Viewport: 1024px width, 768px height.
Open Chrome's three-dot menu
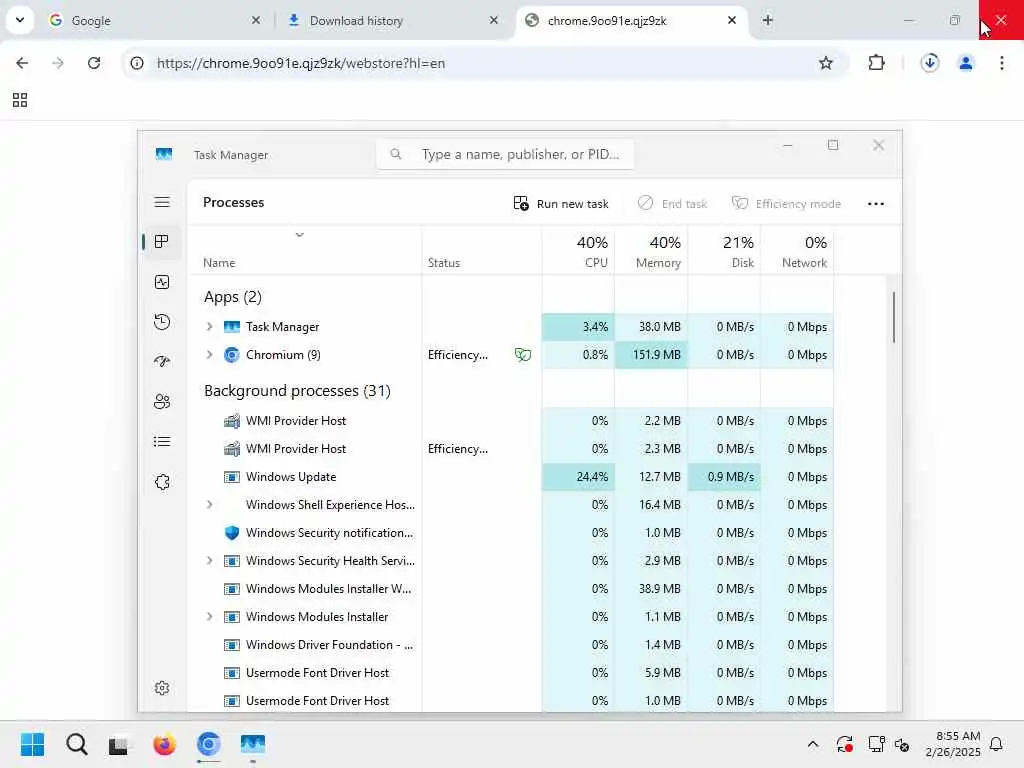(1002, 63)
